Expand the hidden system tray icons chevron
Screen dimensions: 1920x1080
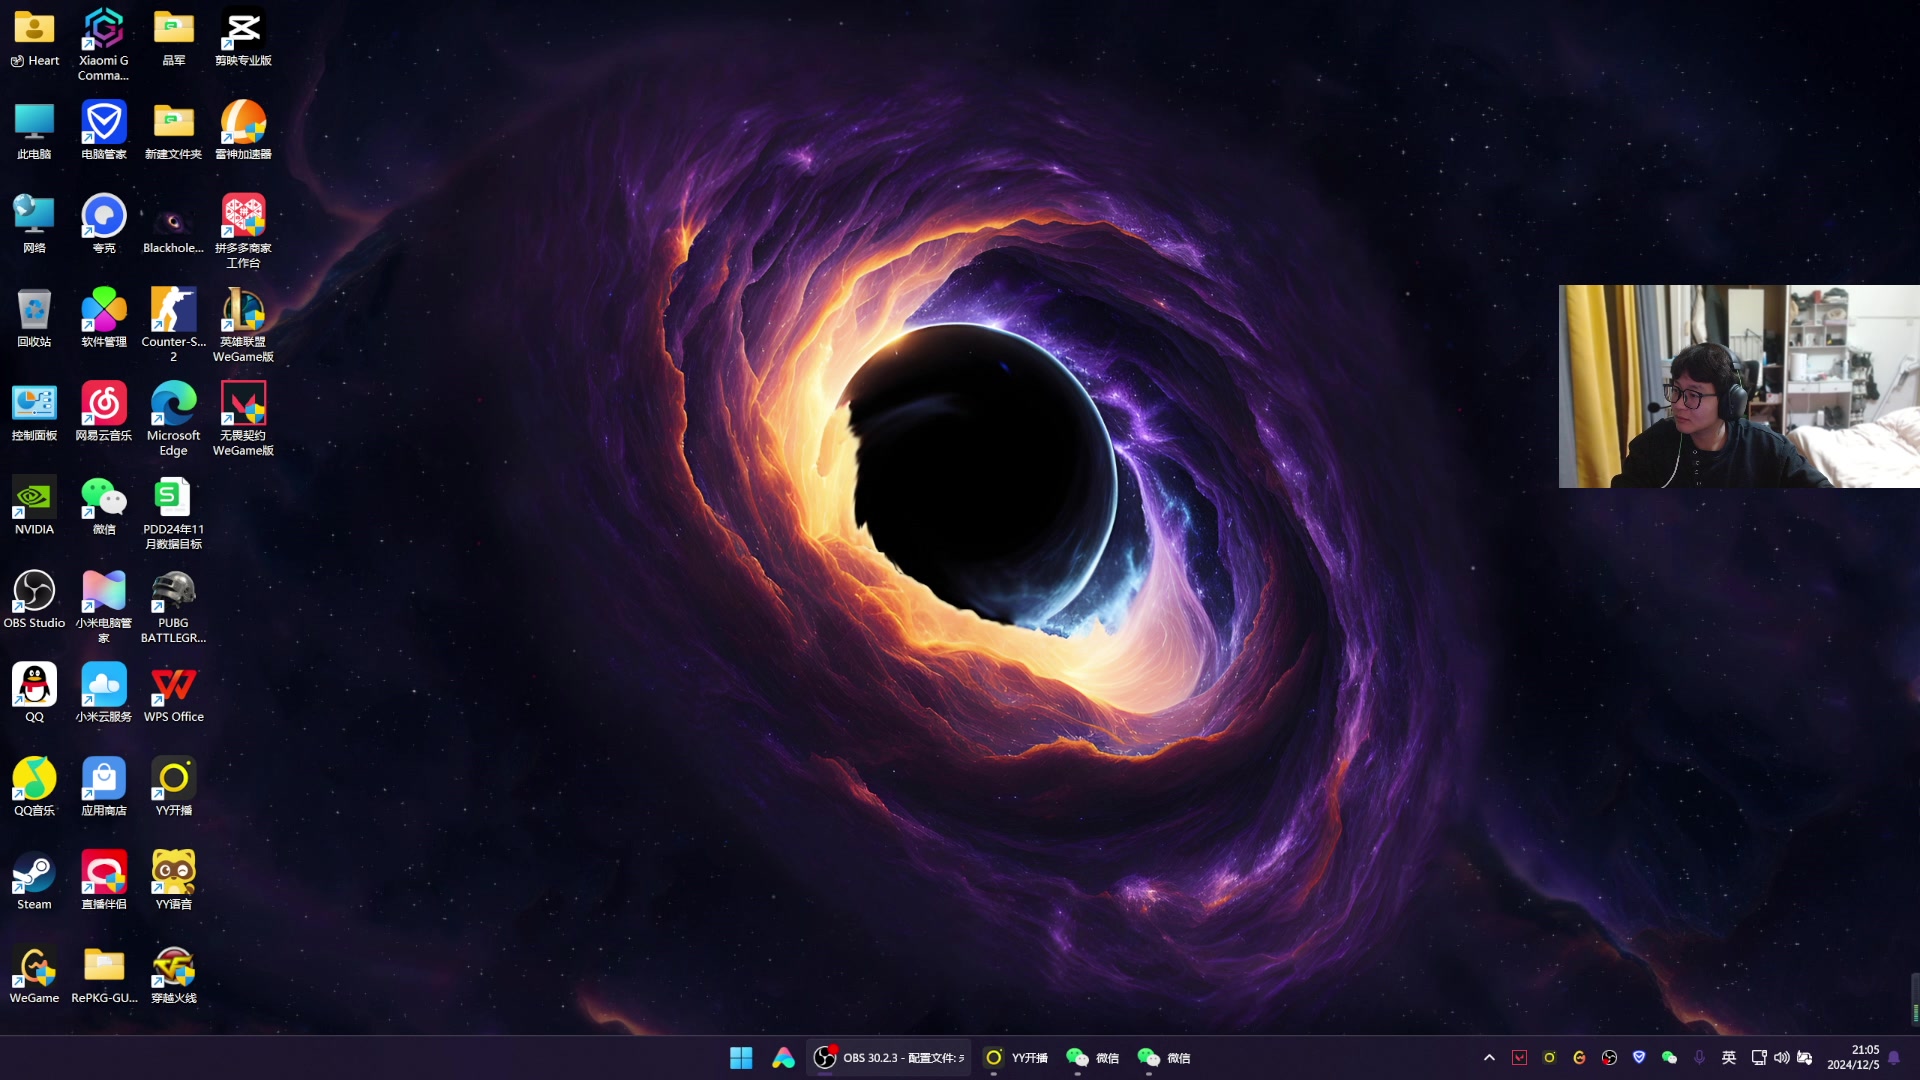click(x=1489, y=1058)
